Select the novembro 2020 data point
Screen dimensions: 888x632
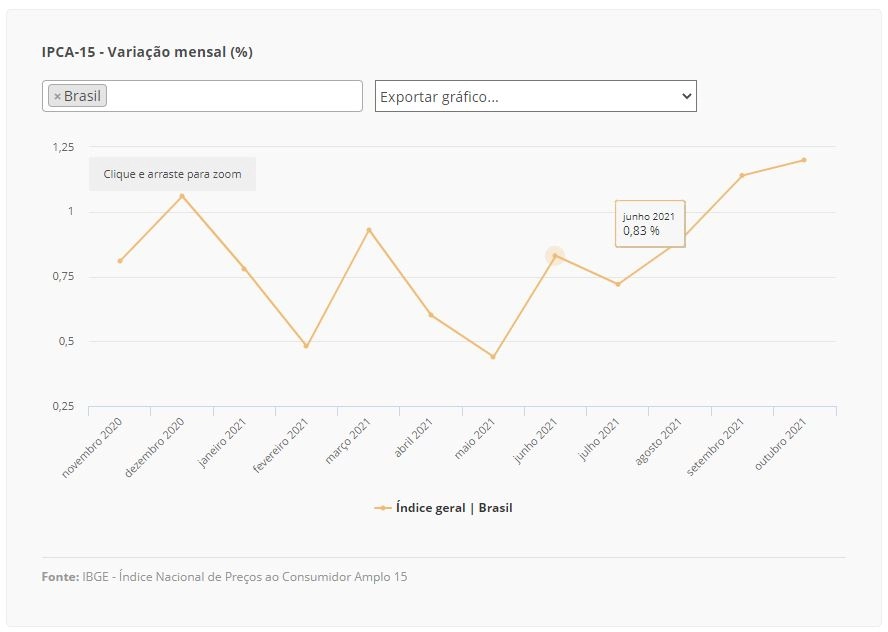(x=120, y=261)
